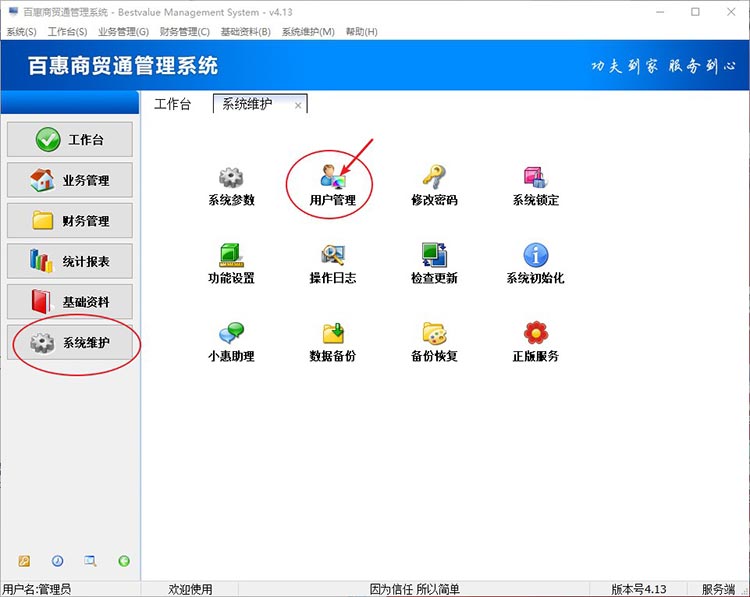Click the key icon in sidebar bottom

(x=24, y=561)
